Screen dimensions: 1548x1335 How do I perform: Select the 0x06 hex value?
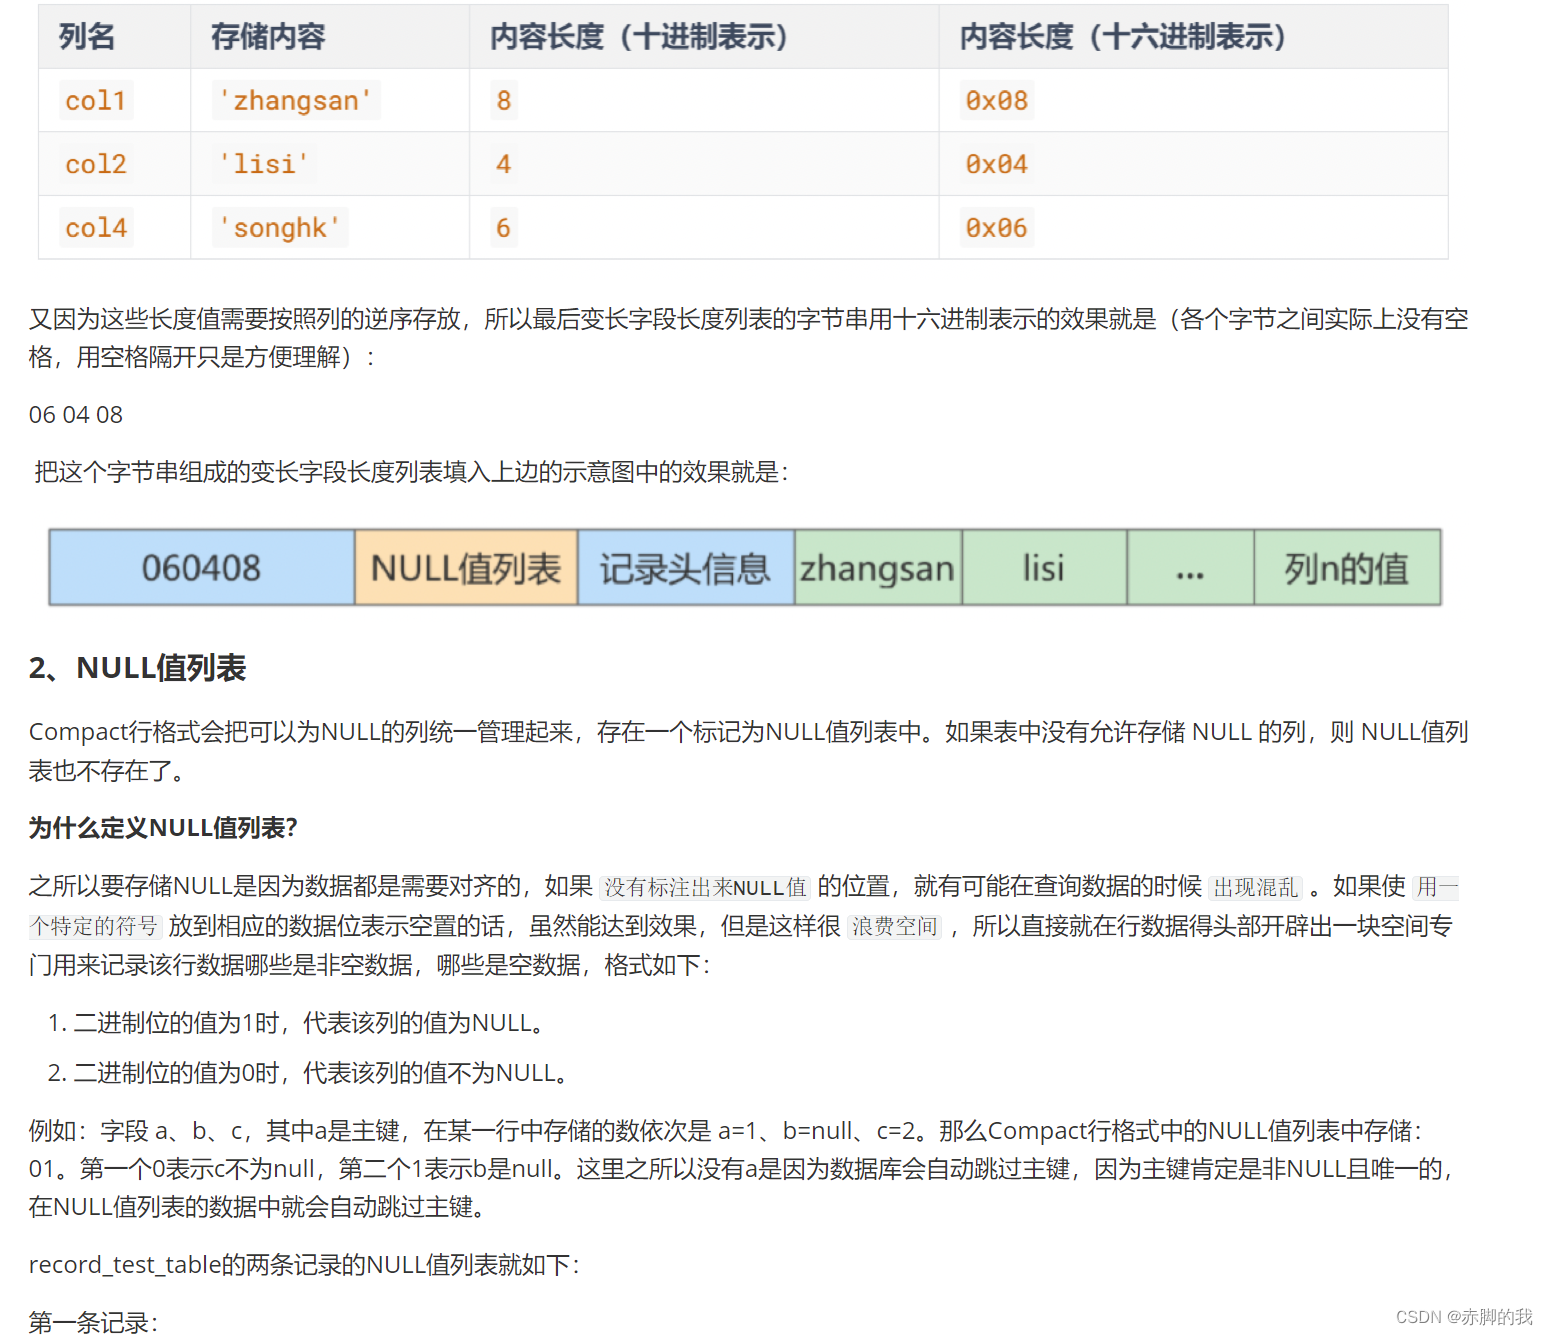995,227
